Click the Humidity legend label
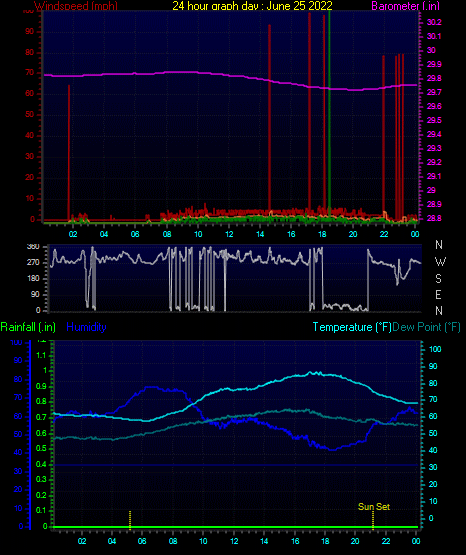The image size is (466, 555). pos(86,327)
